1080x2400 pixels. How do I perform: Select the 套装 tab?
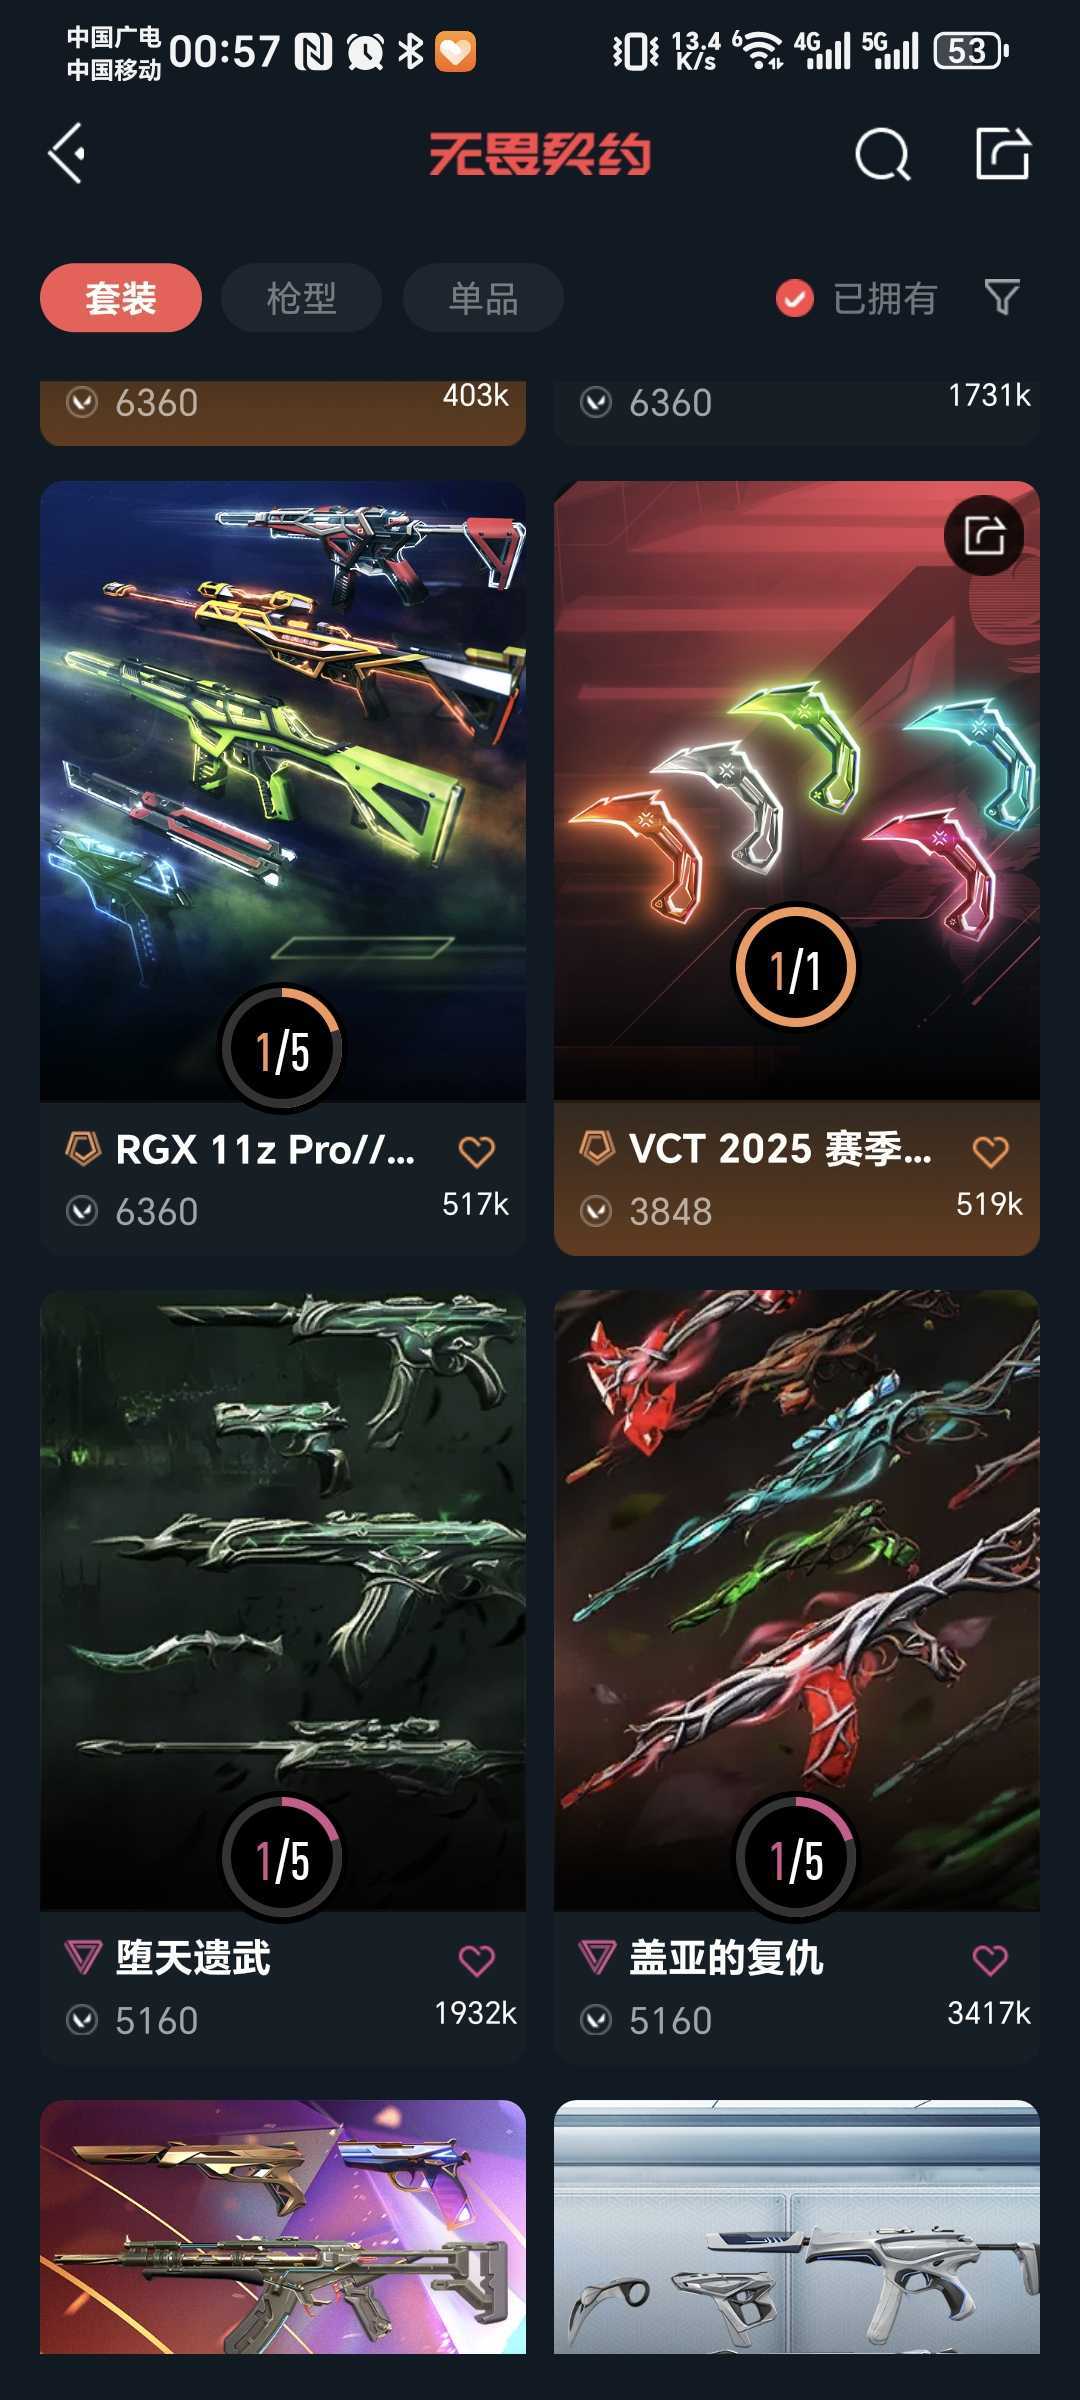[121, 298]
